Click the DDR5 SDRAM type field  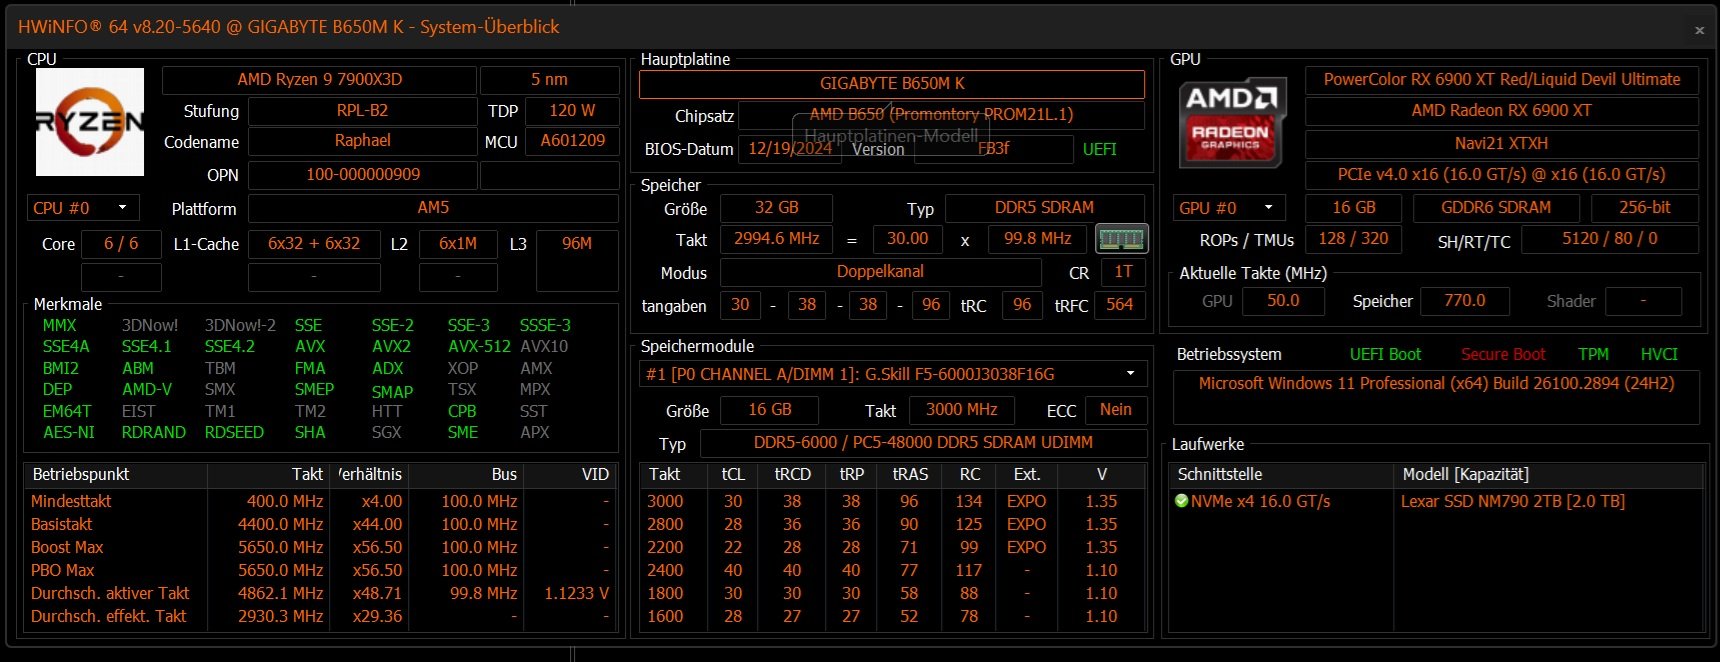coord(1044,208)
